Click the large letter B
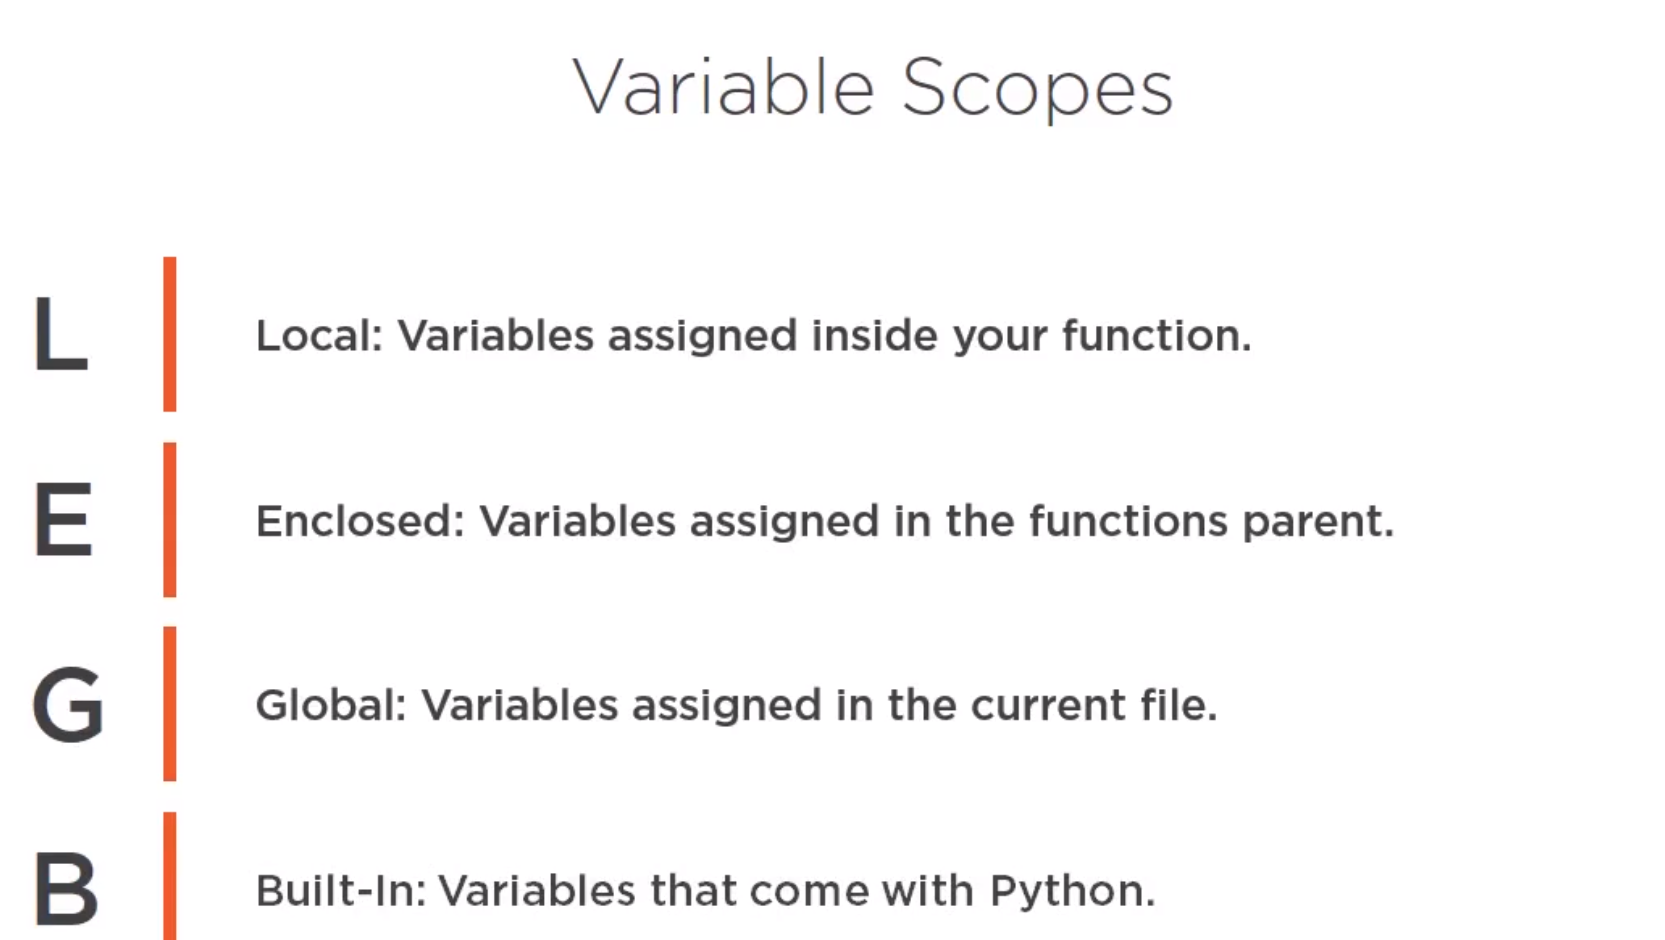 coord(65,889)
